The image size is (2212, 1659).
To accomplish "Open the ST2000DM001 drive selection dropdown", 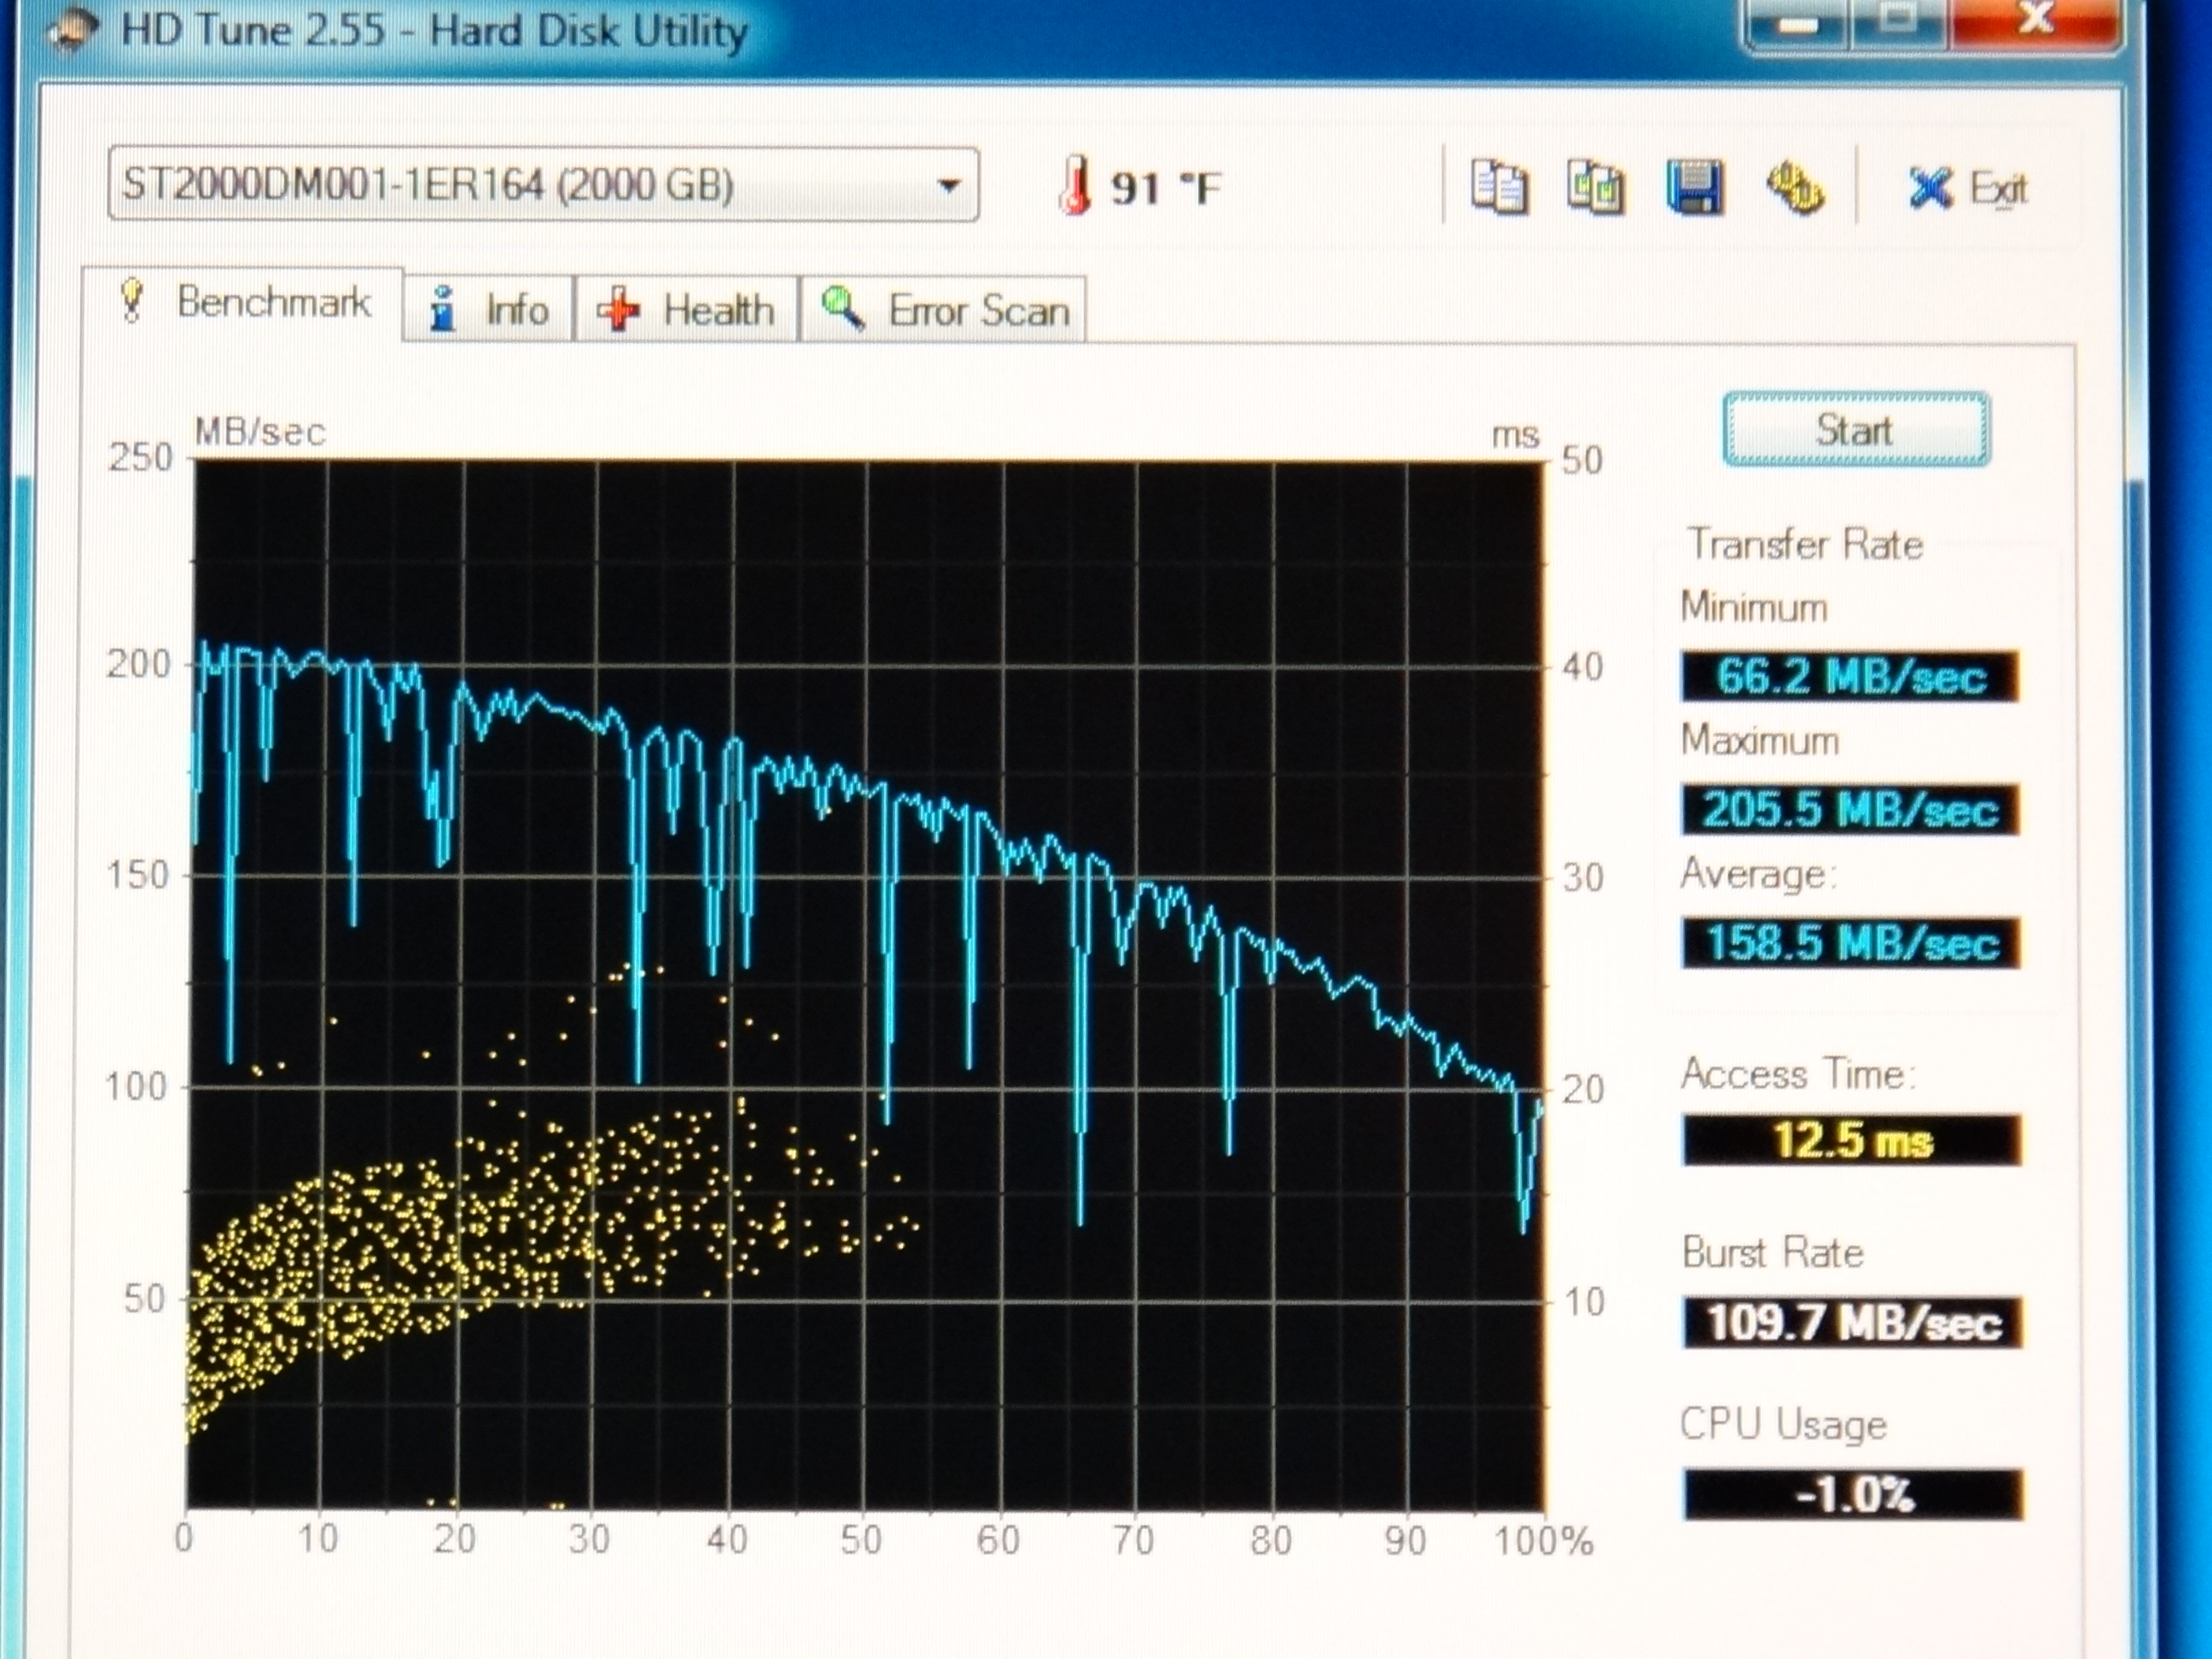I will click(x=543, y=185).
